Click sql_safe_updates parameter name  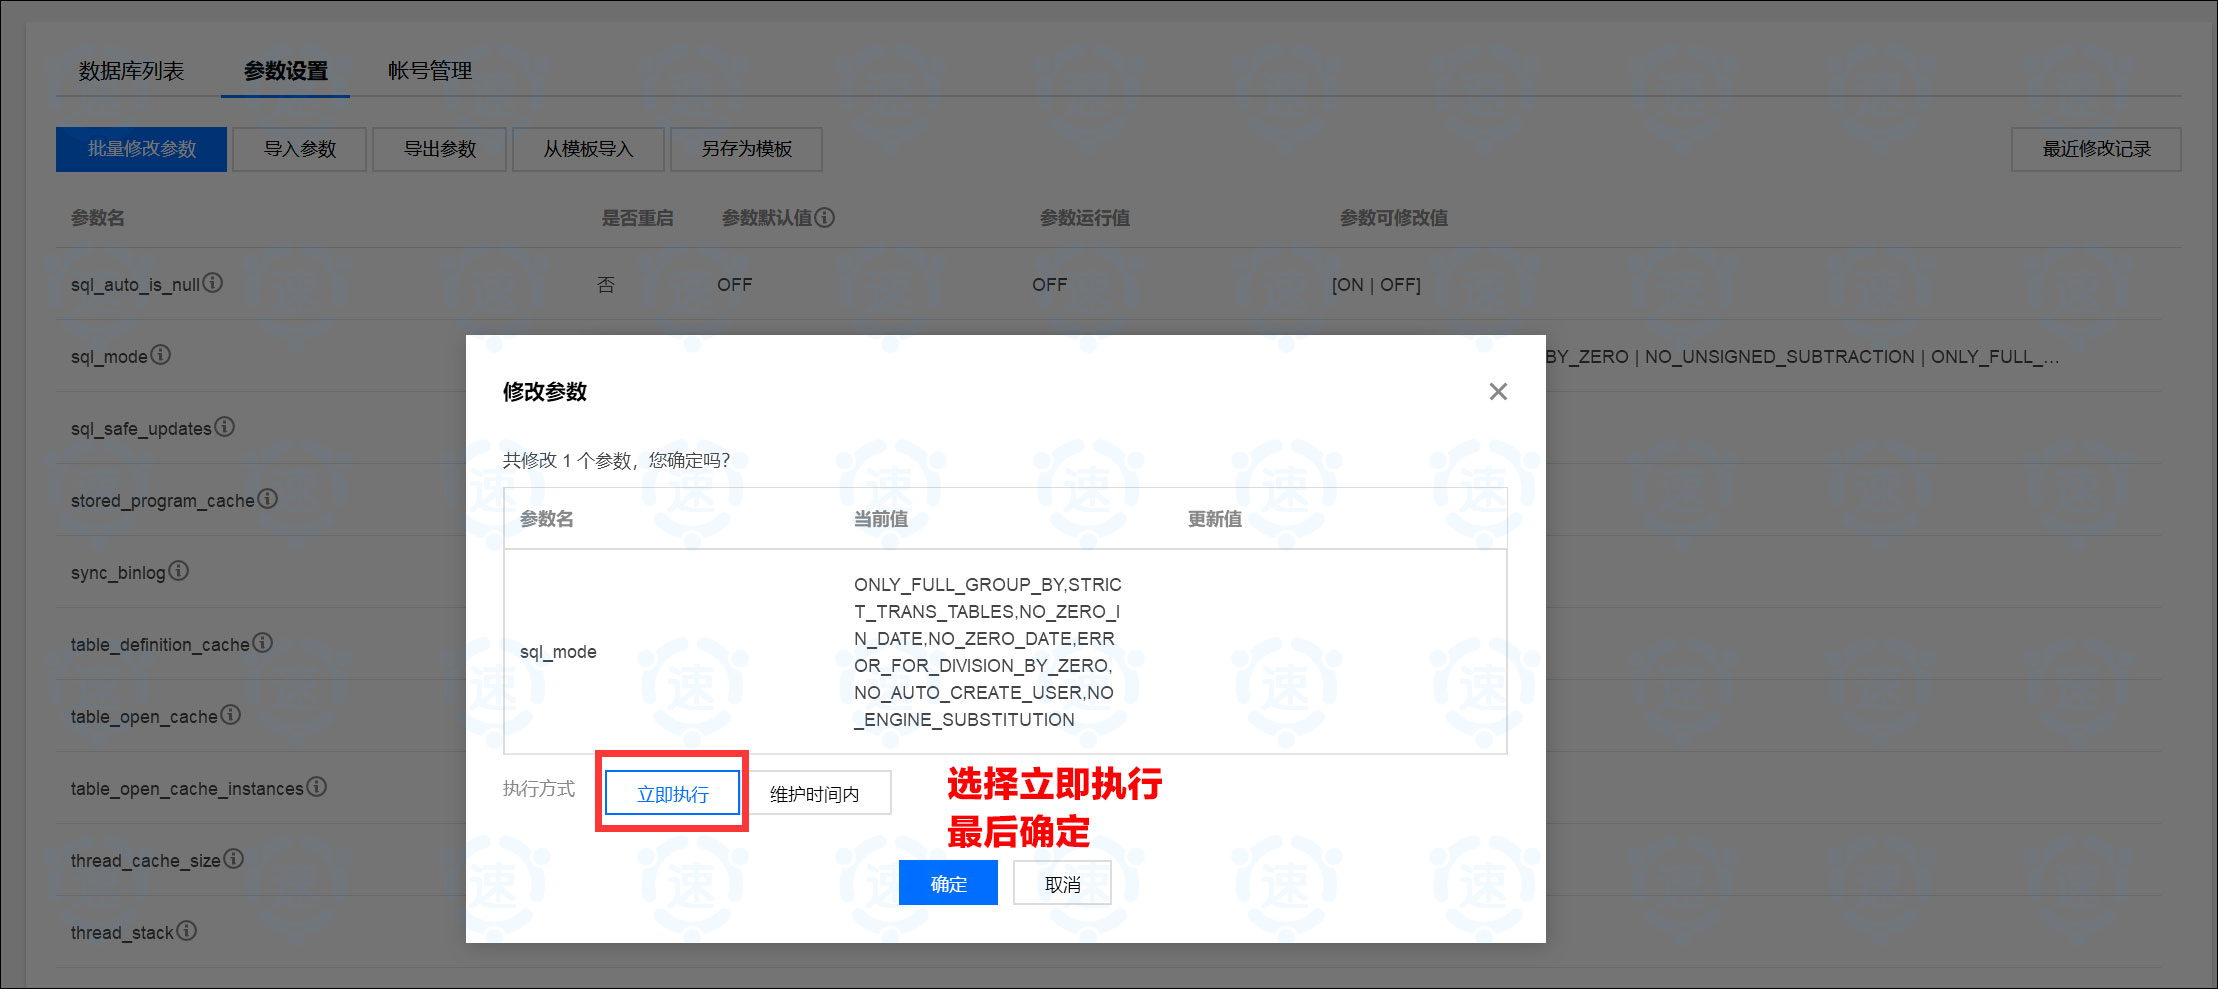coord(141,429)
